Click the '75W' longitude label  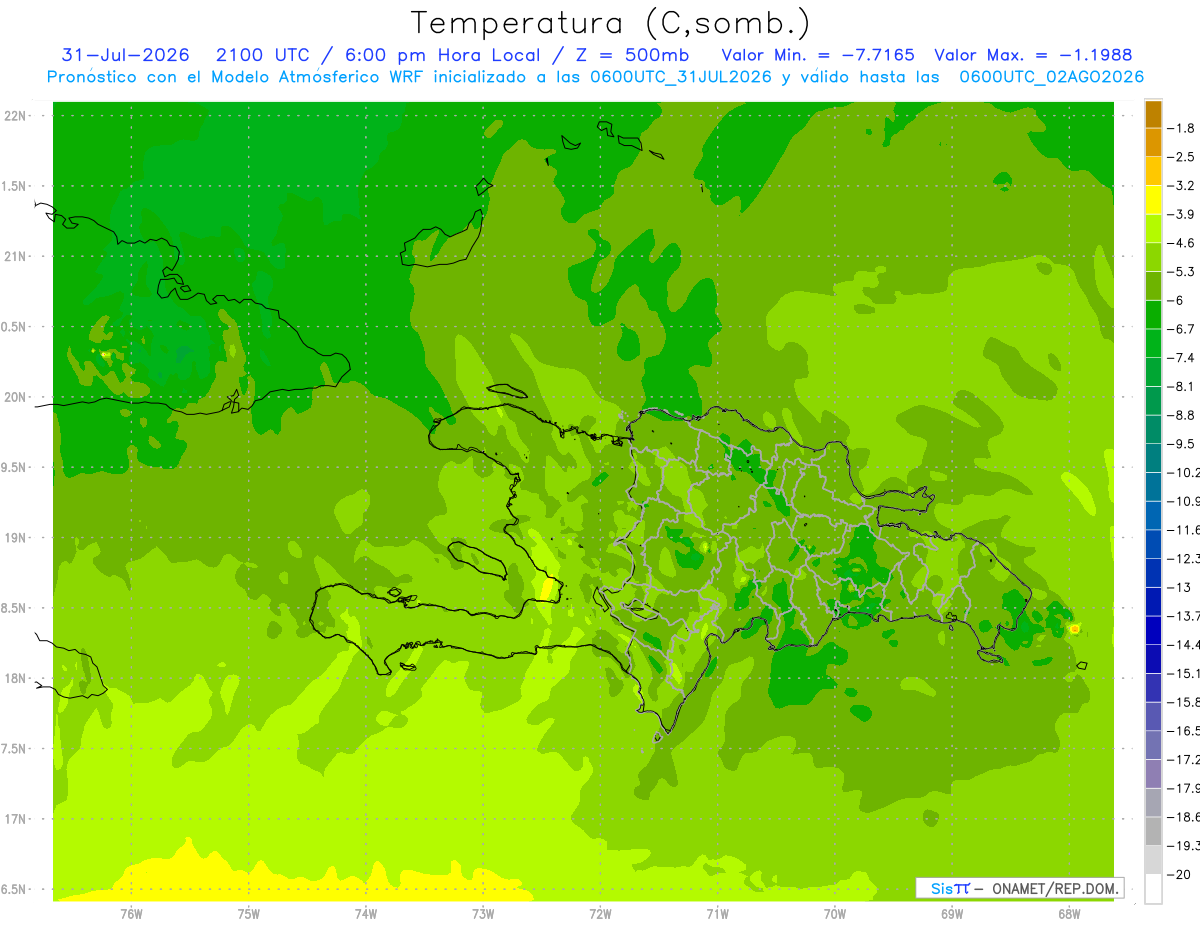tap(249, 914)
